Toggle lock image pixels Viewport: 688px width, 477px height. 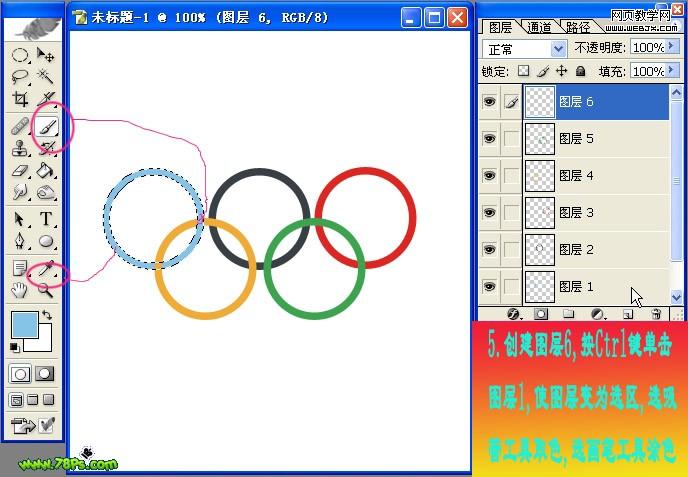[543, 71]
